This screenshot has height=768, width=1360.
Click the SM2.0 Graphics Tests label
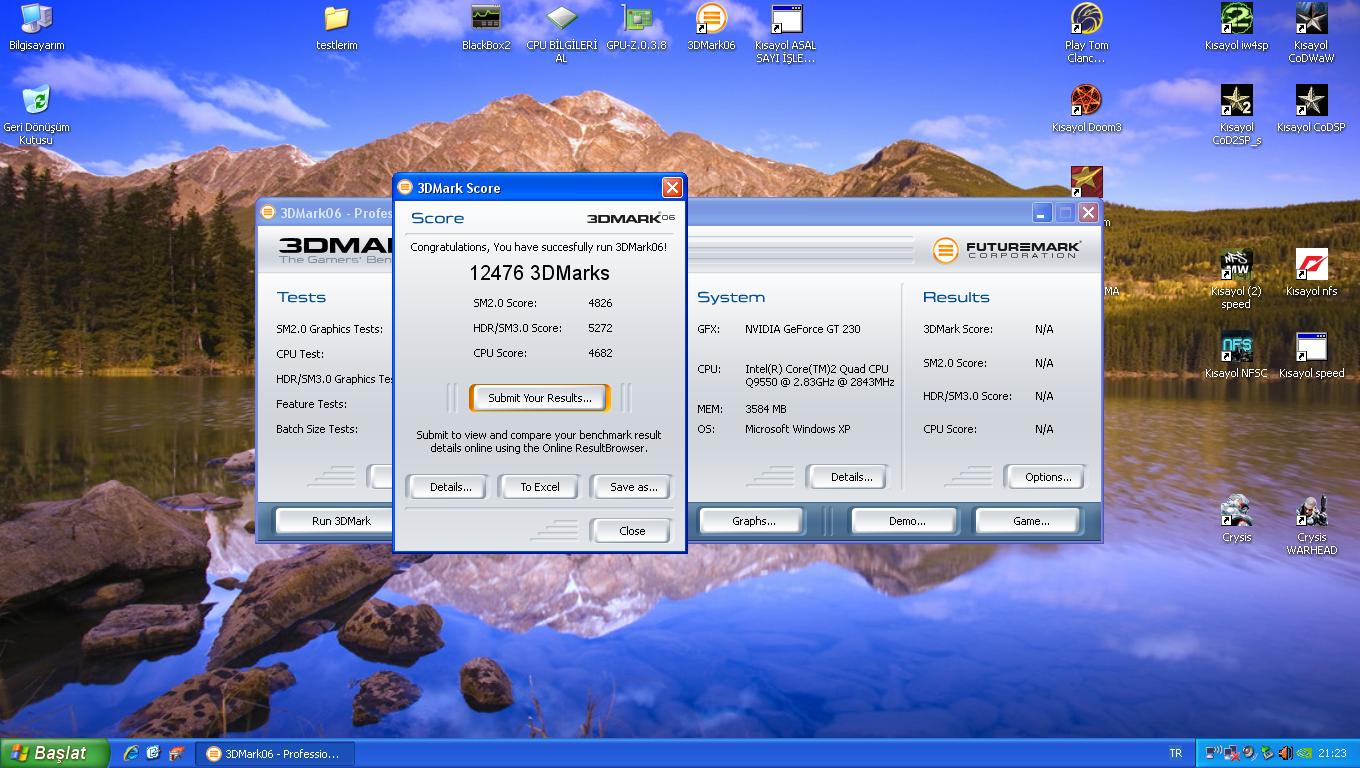(x=329, y=329)
